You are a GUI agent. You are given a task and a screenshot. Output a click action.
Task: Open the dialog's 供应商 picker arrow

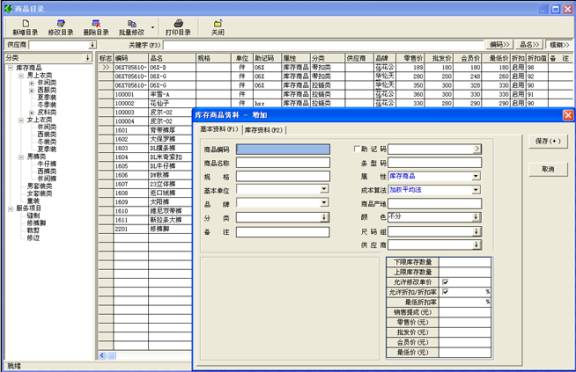pos(476,245)
